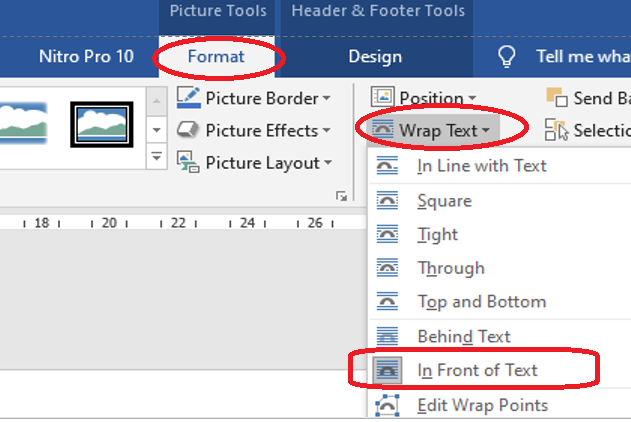Click the Picture Border pencil icon
This screenshot has height=422, width=631.
[x=188, y=98]
